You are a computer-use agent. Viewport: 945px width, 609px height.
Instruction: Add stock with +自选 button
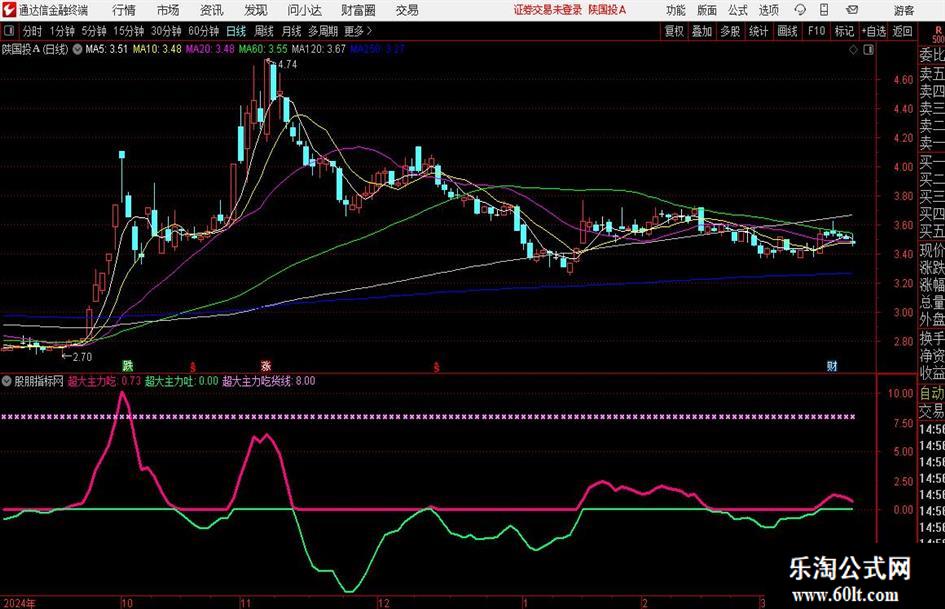(873, 31)
